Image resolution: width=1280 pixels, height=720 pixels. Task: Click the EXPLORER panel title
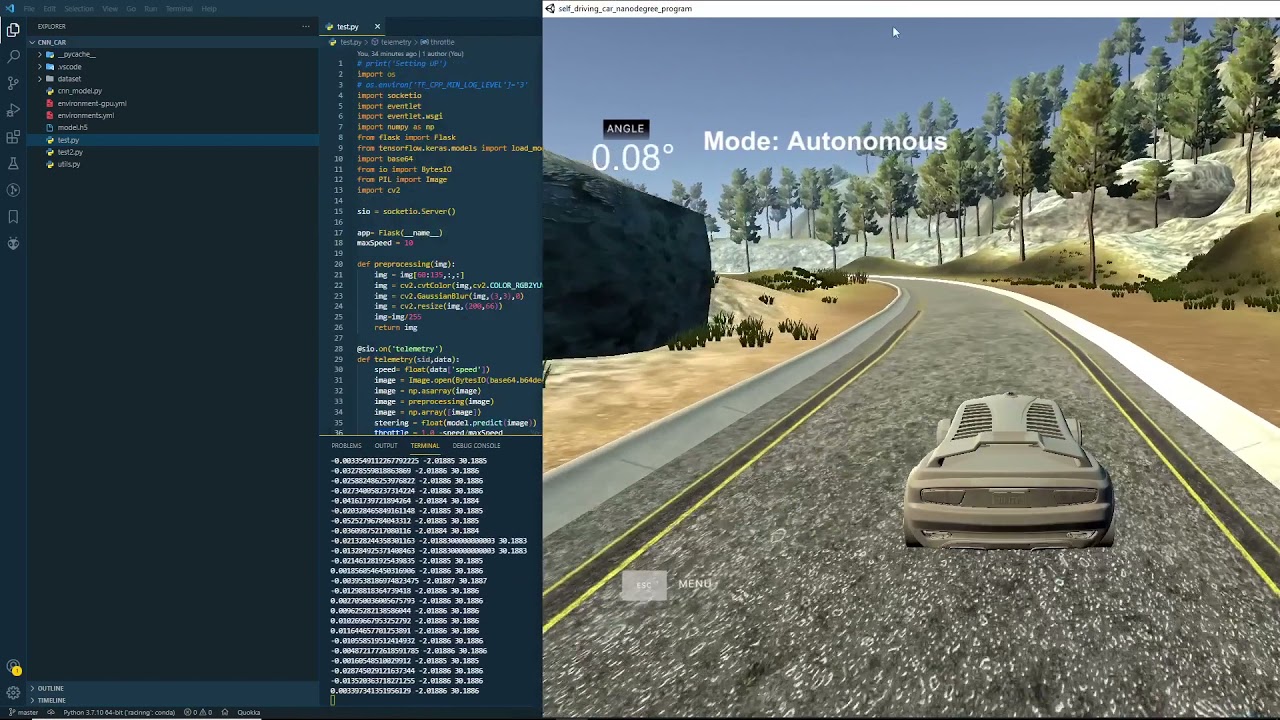point(52,26)
